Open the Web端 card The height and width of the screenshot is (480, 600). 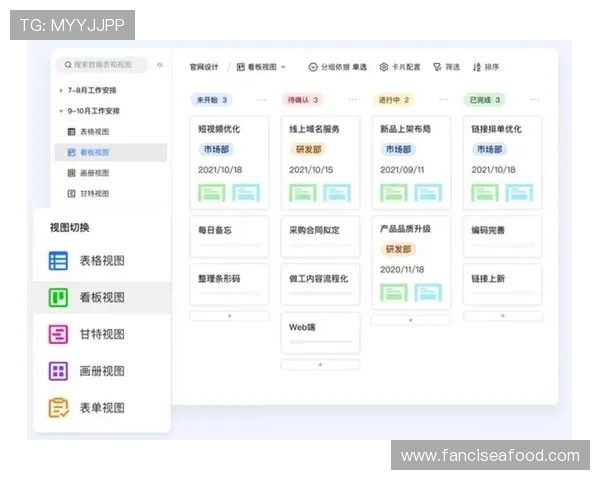click(320, 333)
